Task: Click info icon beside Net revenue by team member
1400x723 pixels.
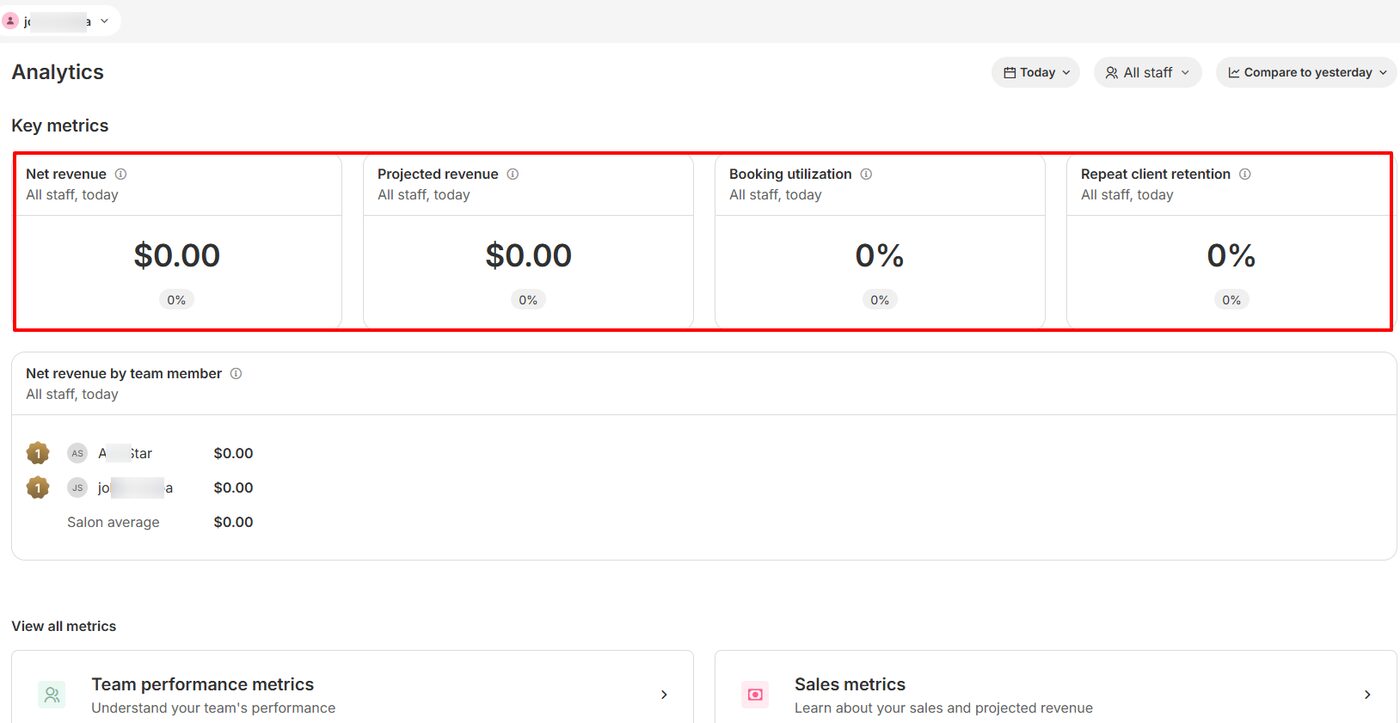Action: click(x=236, y=373)
